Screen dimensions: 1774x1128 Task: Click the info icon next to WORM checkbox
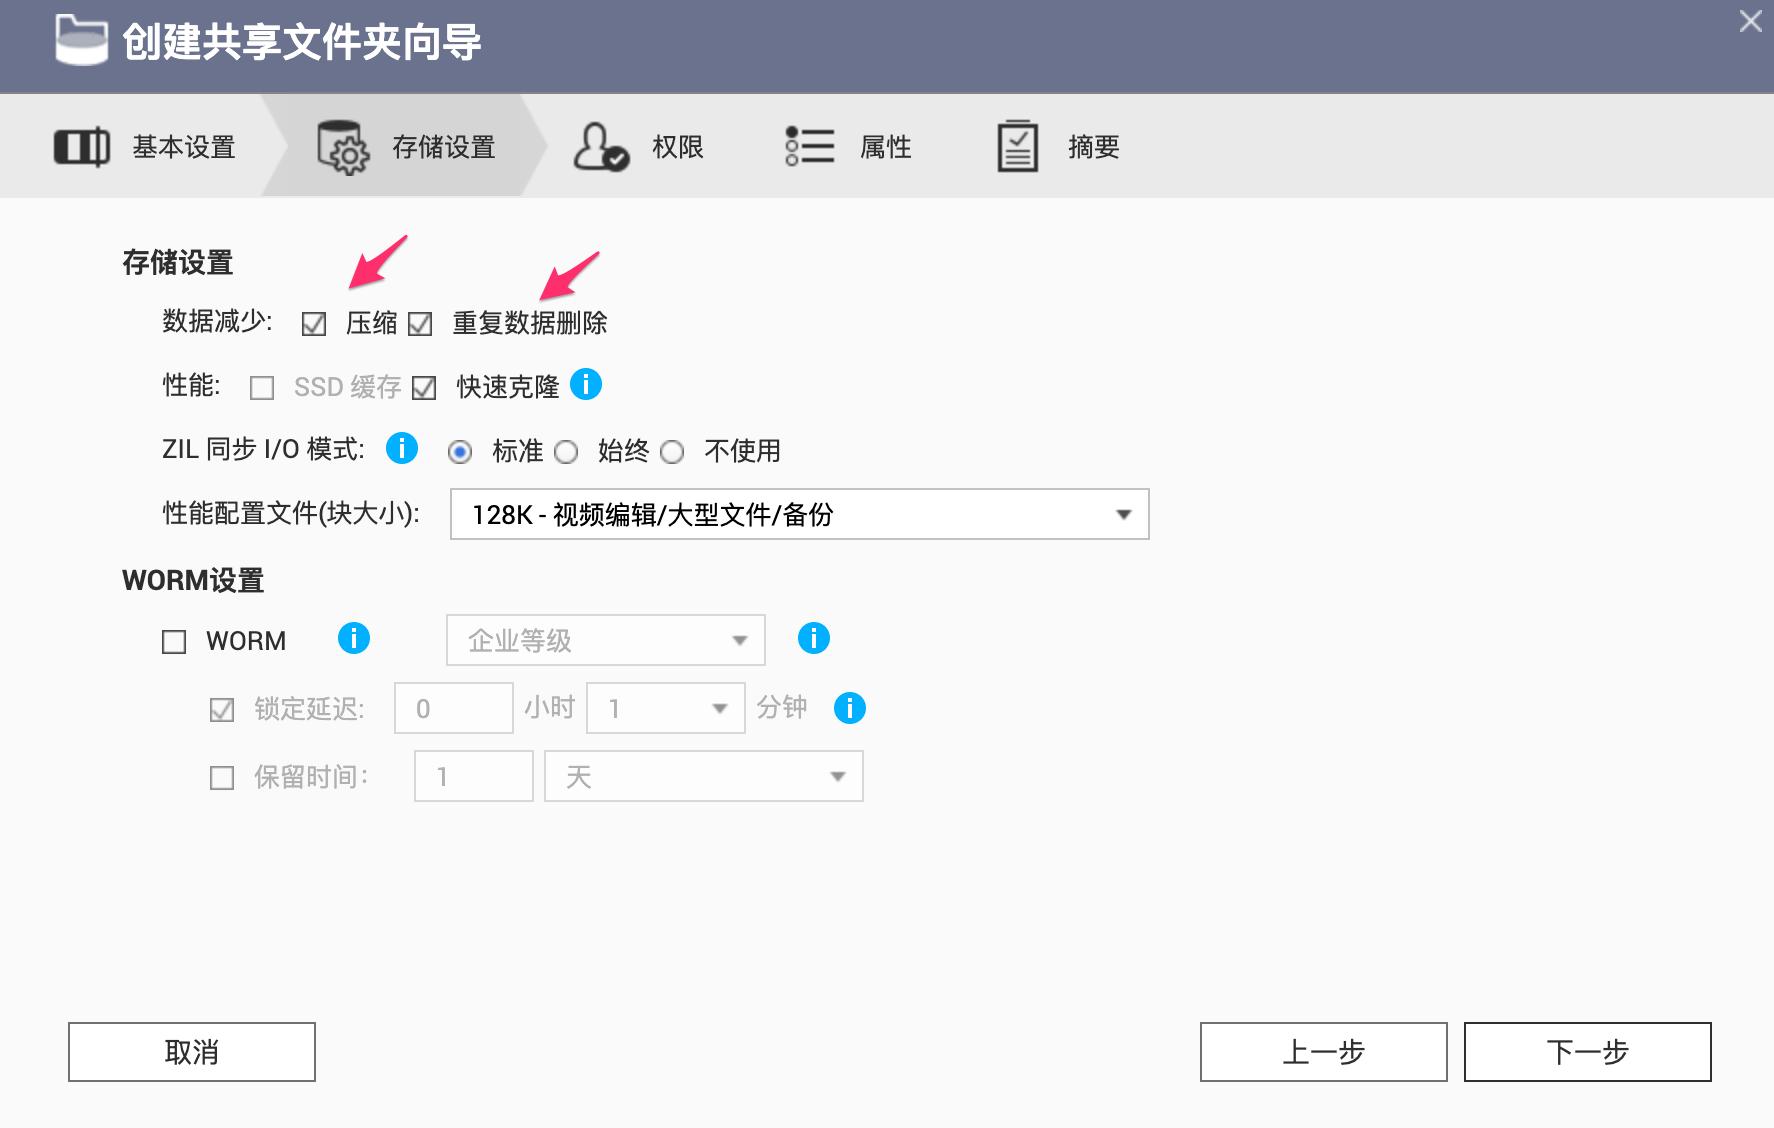(354, 638)
